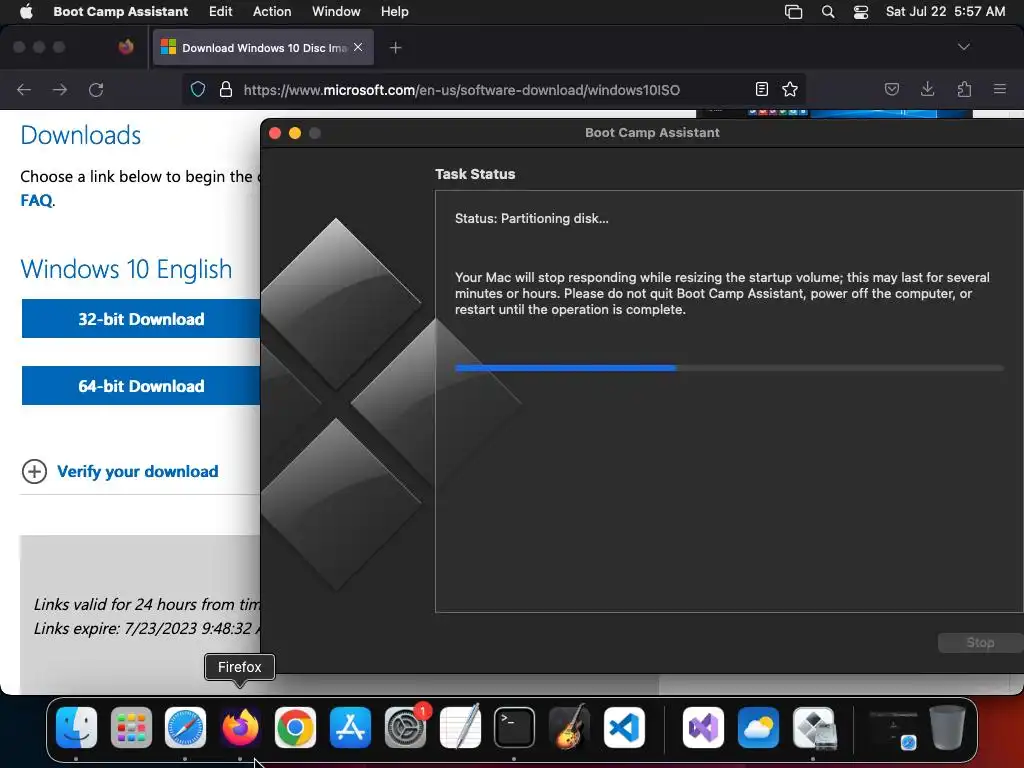The width and height of the screenshot is (1024, 768).
Task: Open the Help menu
Action: (394, 11)
